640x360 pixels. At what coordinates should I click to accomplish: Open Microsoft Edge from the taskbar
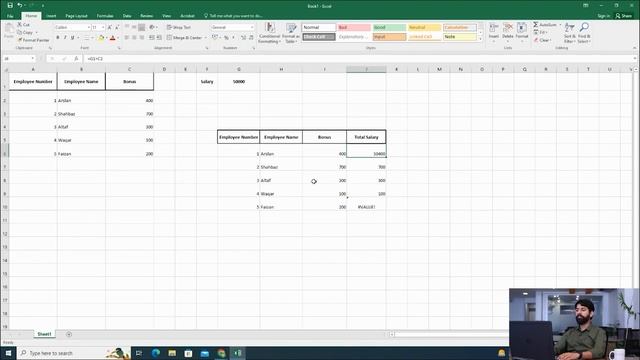click(x=156, y=353)
